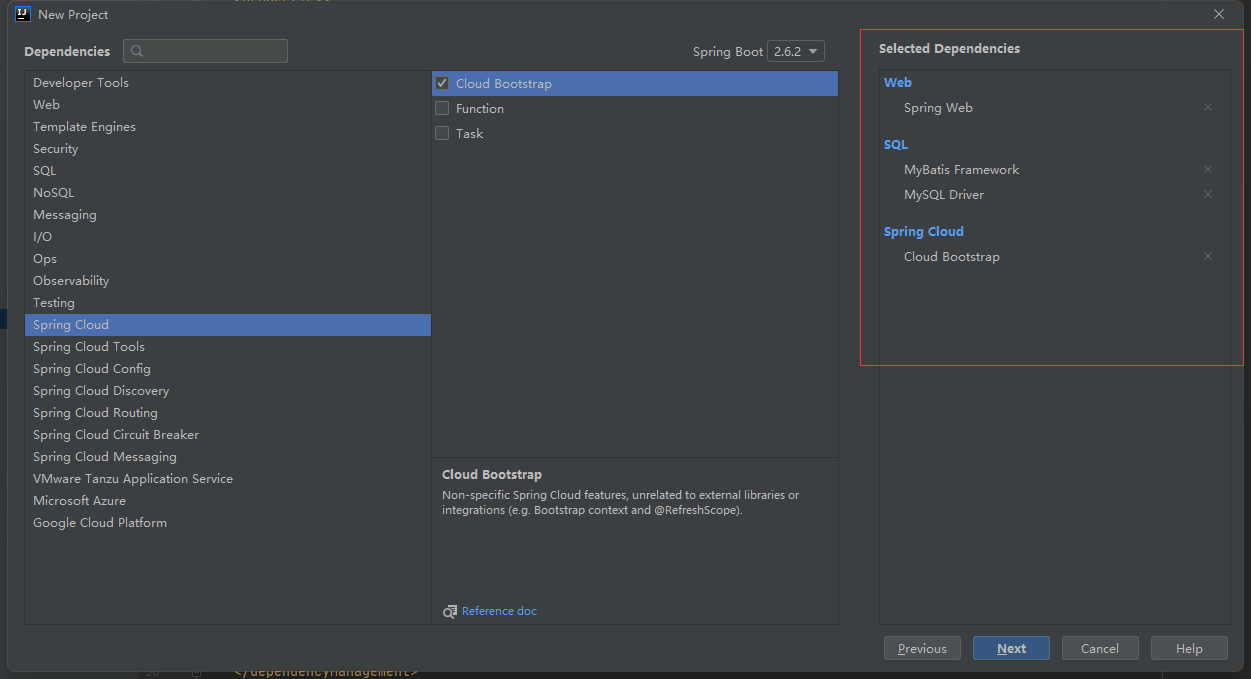Screen dimensions: 1251x679
Task: Enable the Task dependency checkbox
Action: (442, 133)
